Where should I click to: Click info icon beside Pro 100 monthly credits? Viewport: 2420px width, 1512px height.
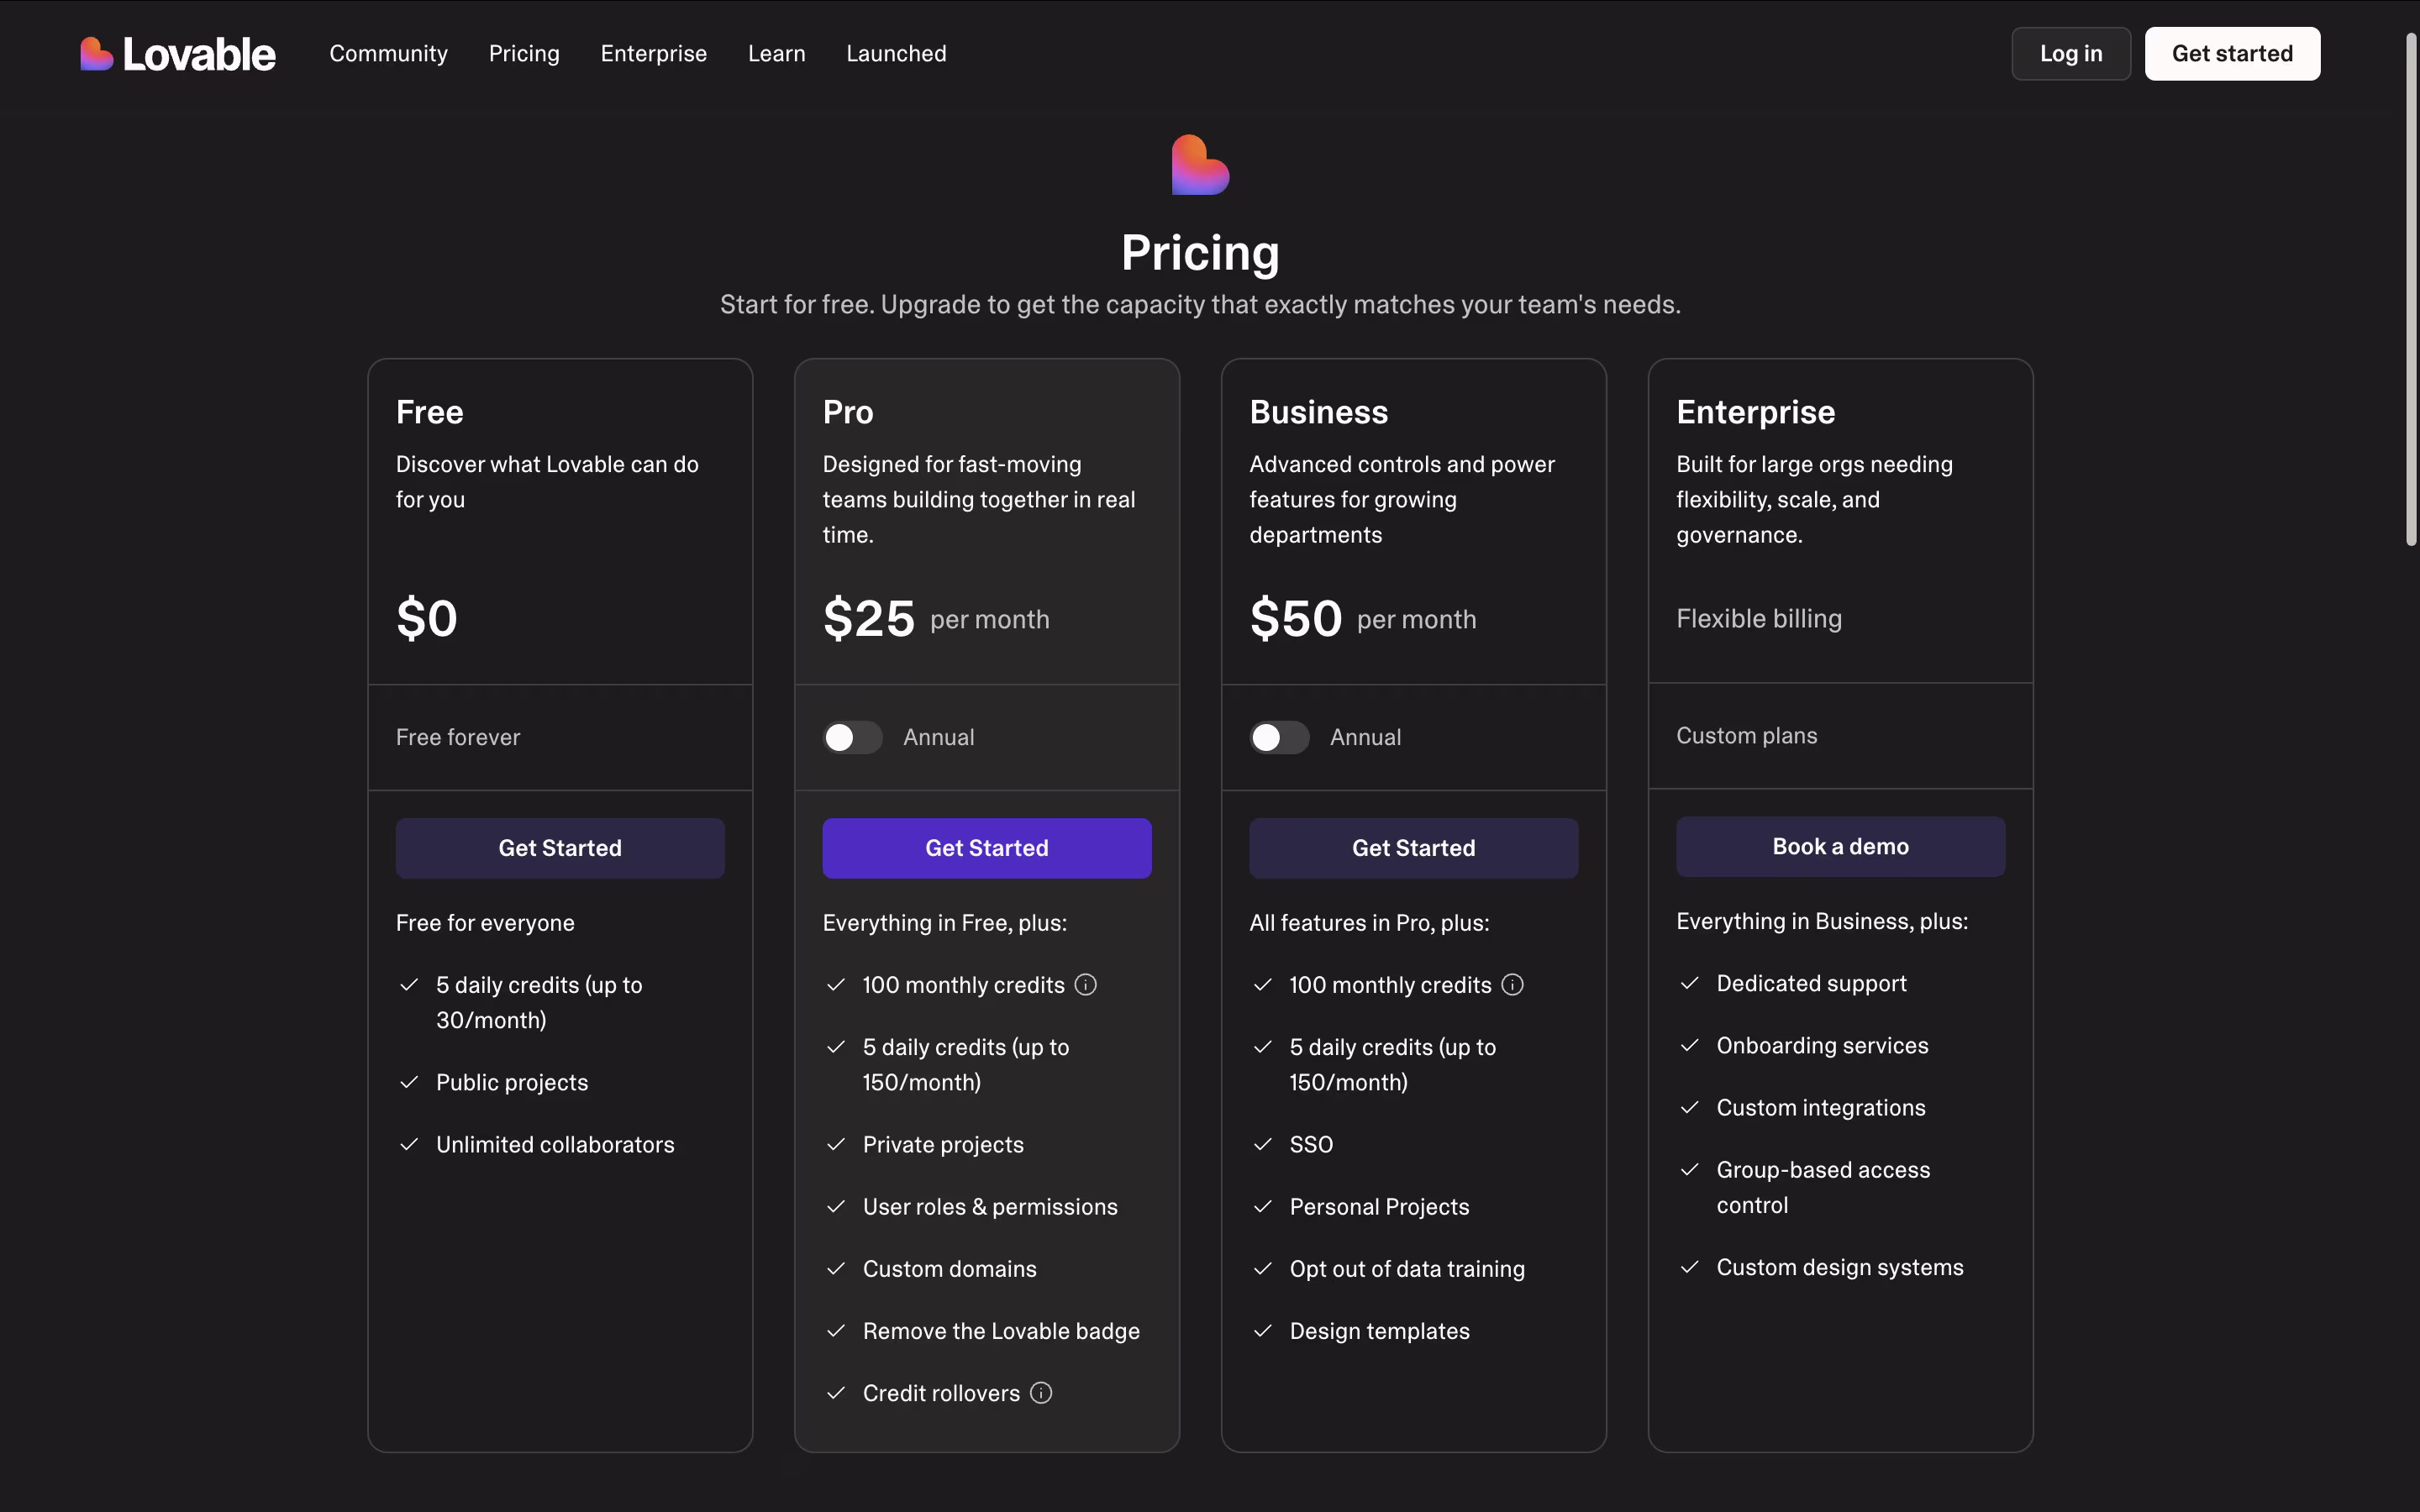(1086, 985)
